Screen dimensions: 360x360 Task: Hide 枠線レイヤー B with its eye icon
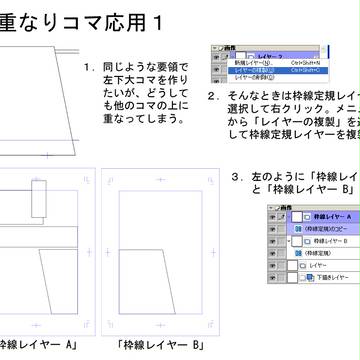(x=272, y=241)
